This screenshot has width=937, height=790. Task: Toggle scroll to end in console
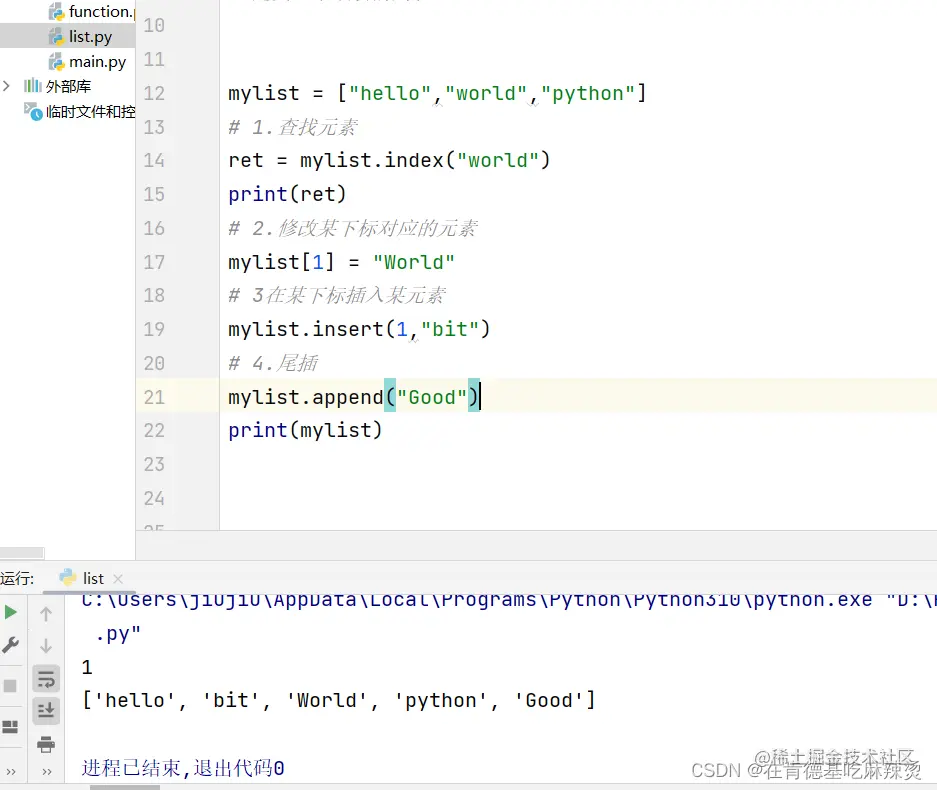point(46,711)
